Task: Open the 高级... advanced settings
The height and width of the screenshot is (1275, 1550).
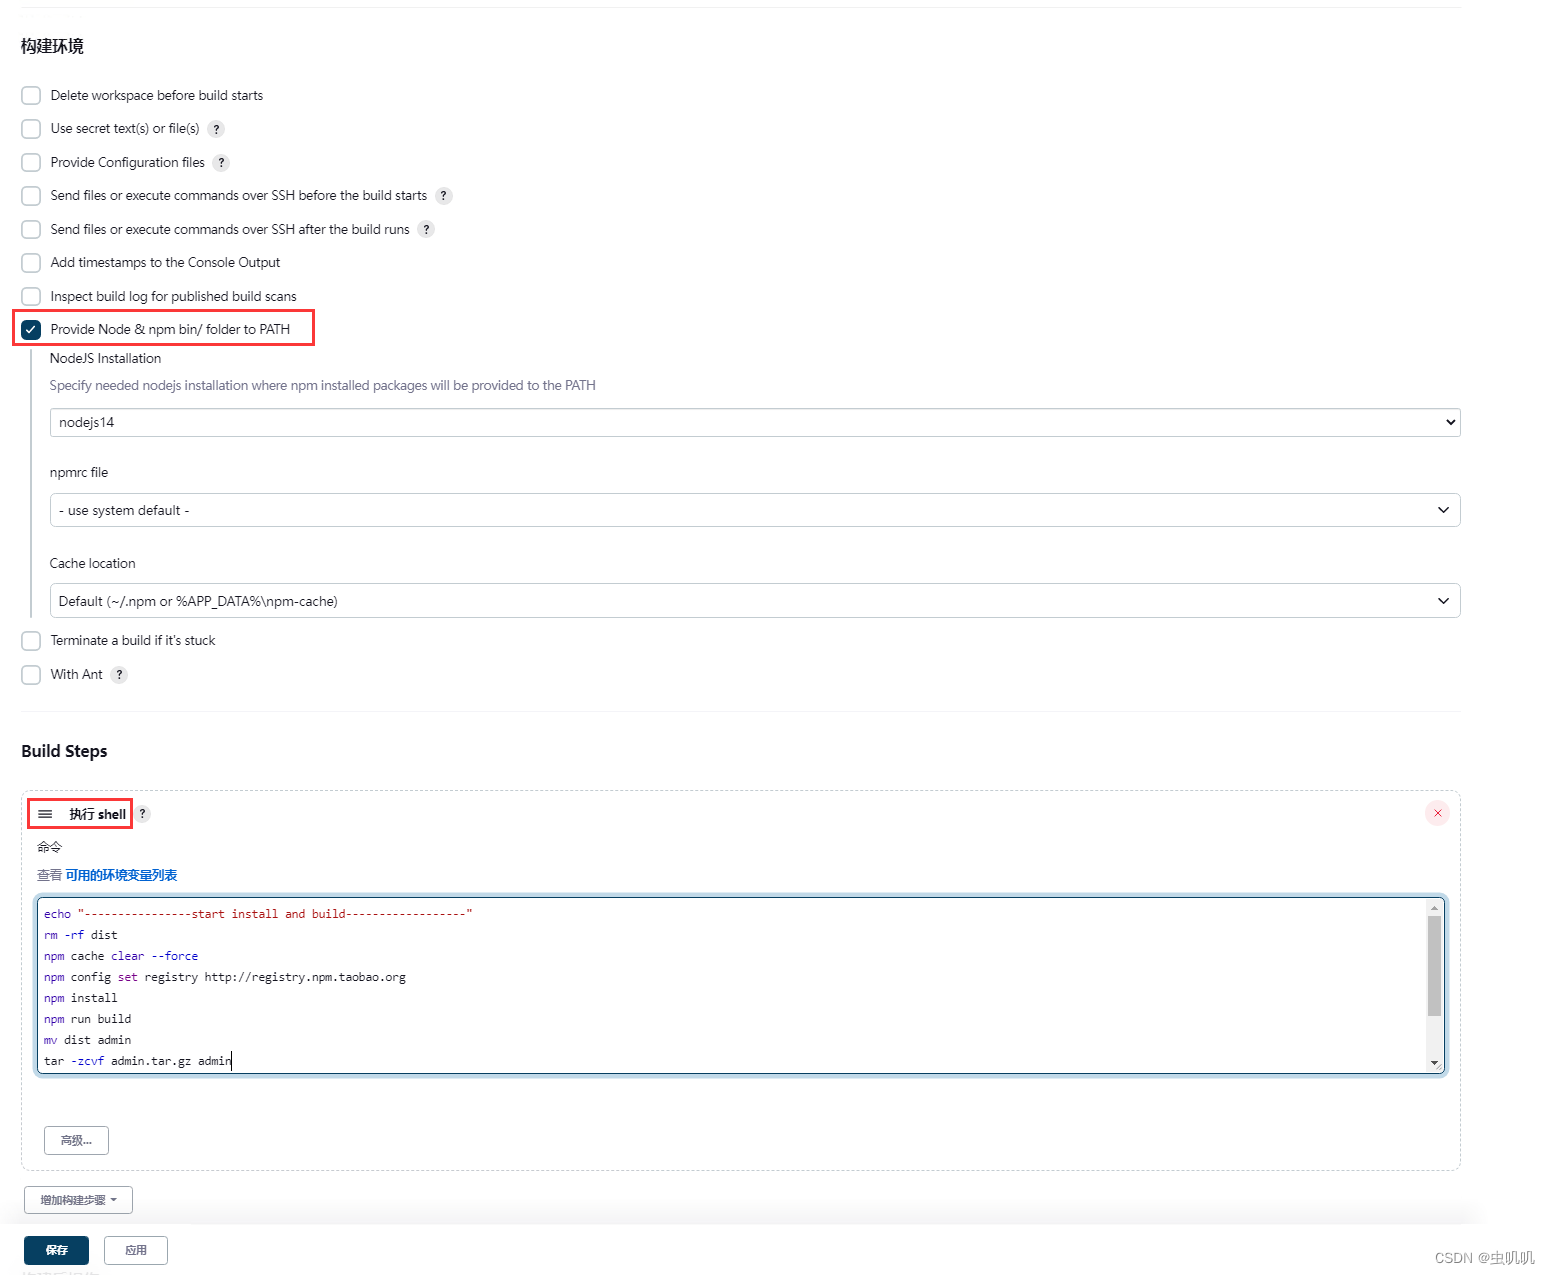Action: (x=76, y=1140)
